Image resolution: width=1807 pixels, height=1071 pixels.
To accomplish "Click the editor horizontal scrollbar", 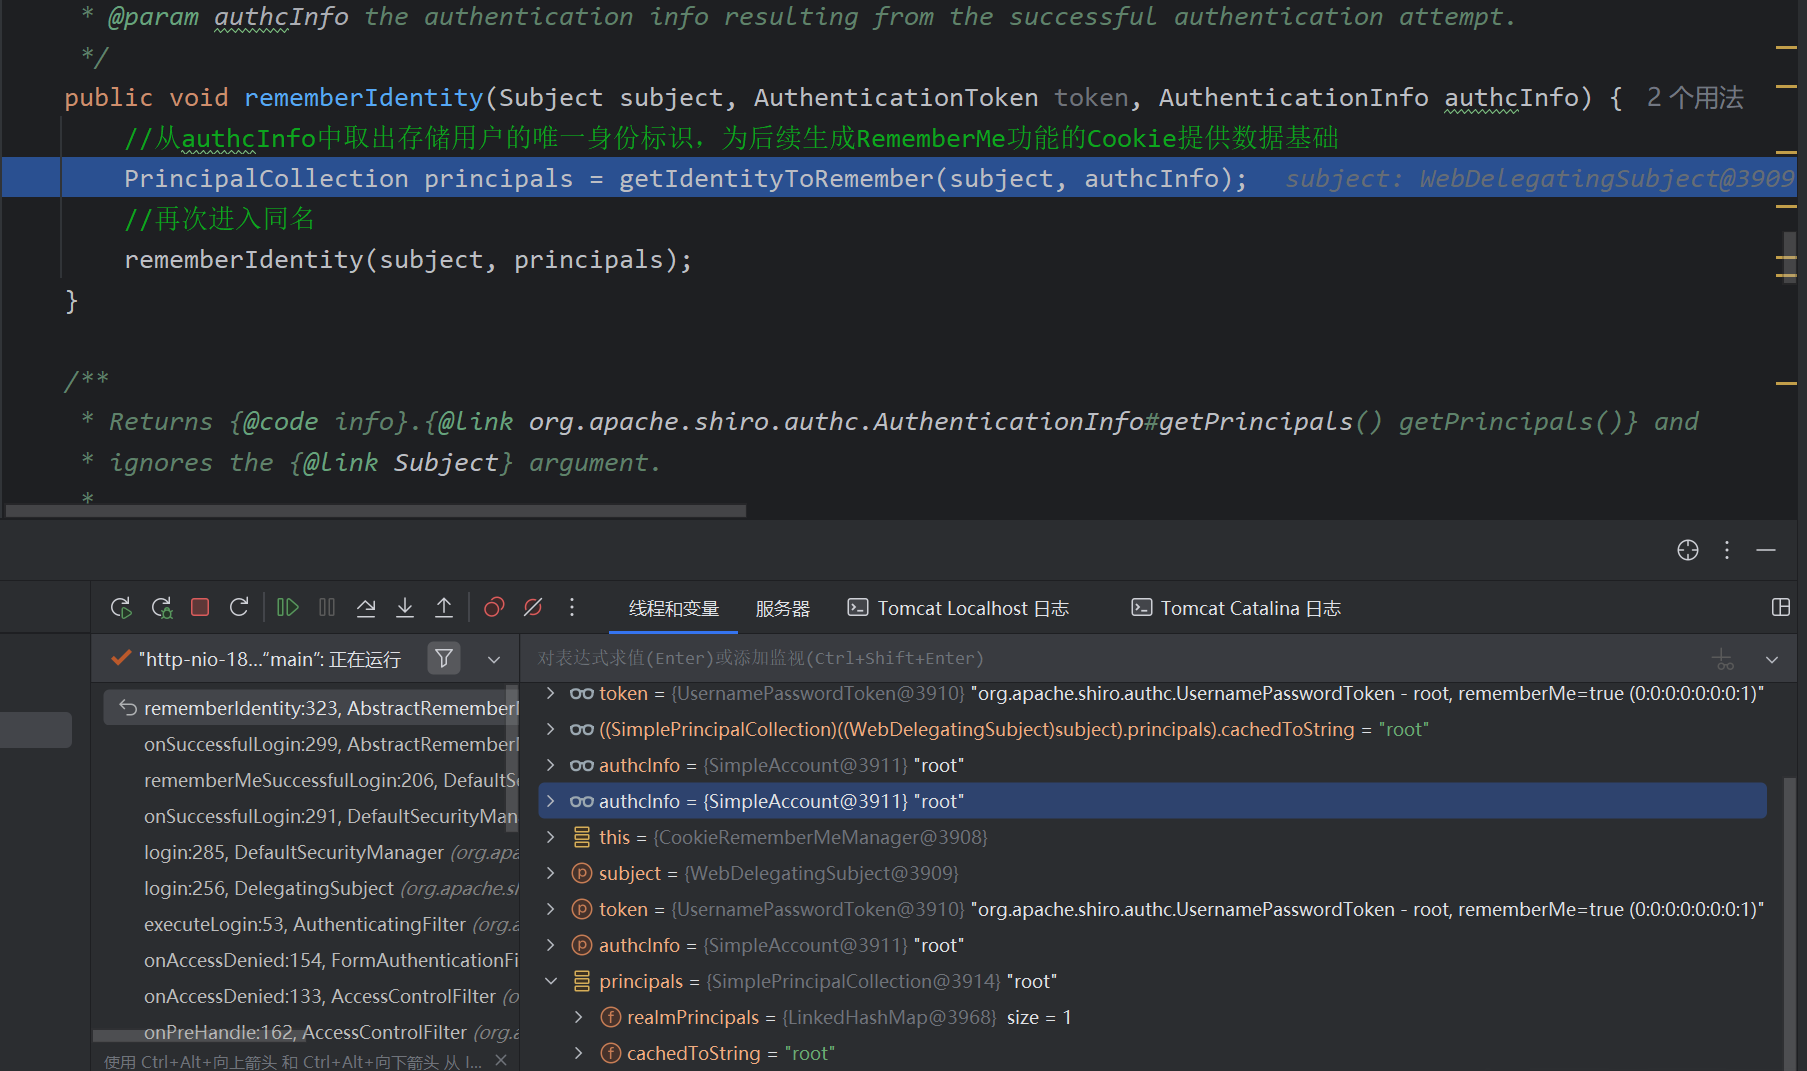I will [x=375, y=511].
